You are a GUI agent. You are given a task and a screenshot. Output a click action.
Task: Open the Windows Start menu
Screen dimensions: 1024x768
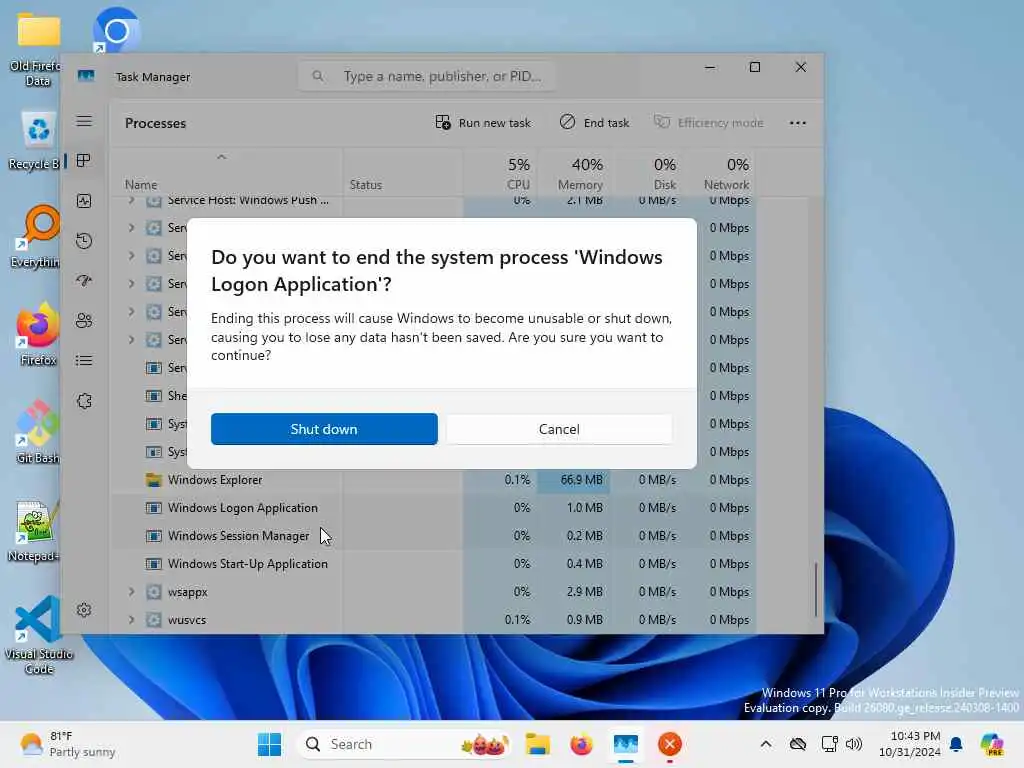(269, 744)
